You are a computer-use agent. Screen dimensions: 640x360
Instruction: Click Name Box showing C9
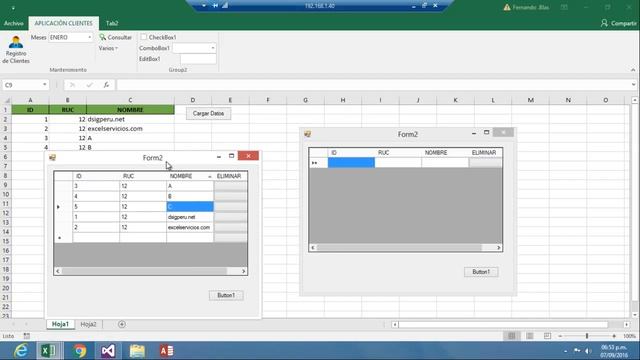[x=22, y=85]
